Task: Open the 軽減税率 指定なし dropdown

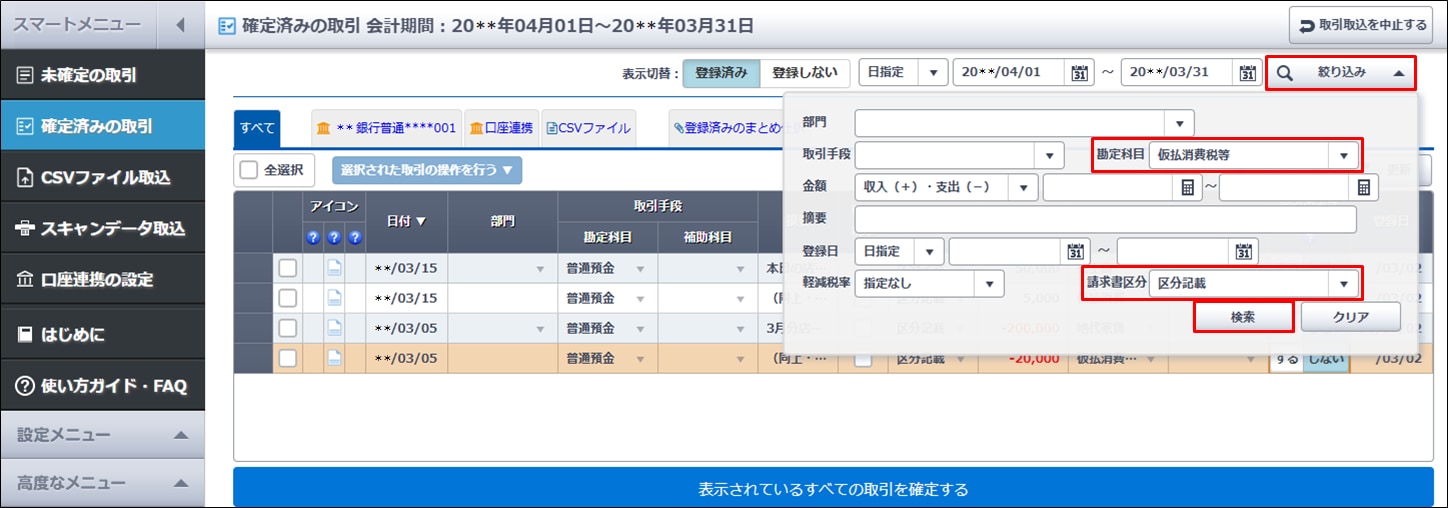Action: tap(988, 284)
